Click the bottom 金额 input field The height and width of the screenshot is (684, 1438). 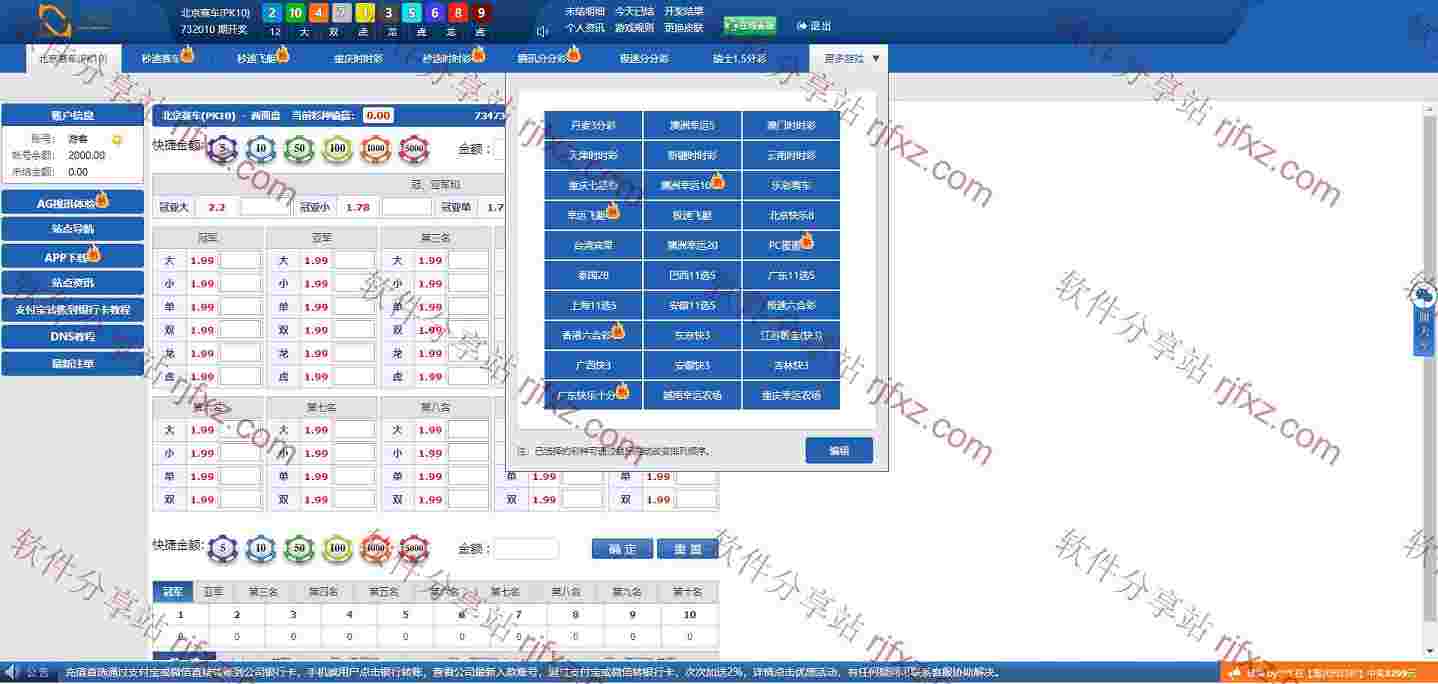pos(526,549)
